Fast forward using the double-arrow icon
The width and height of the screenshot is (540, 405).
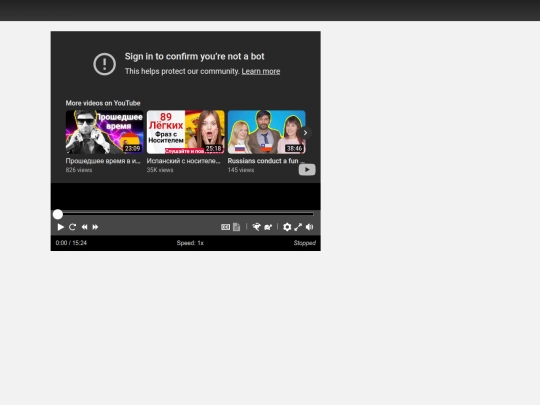coord(95,227)
